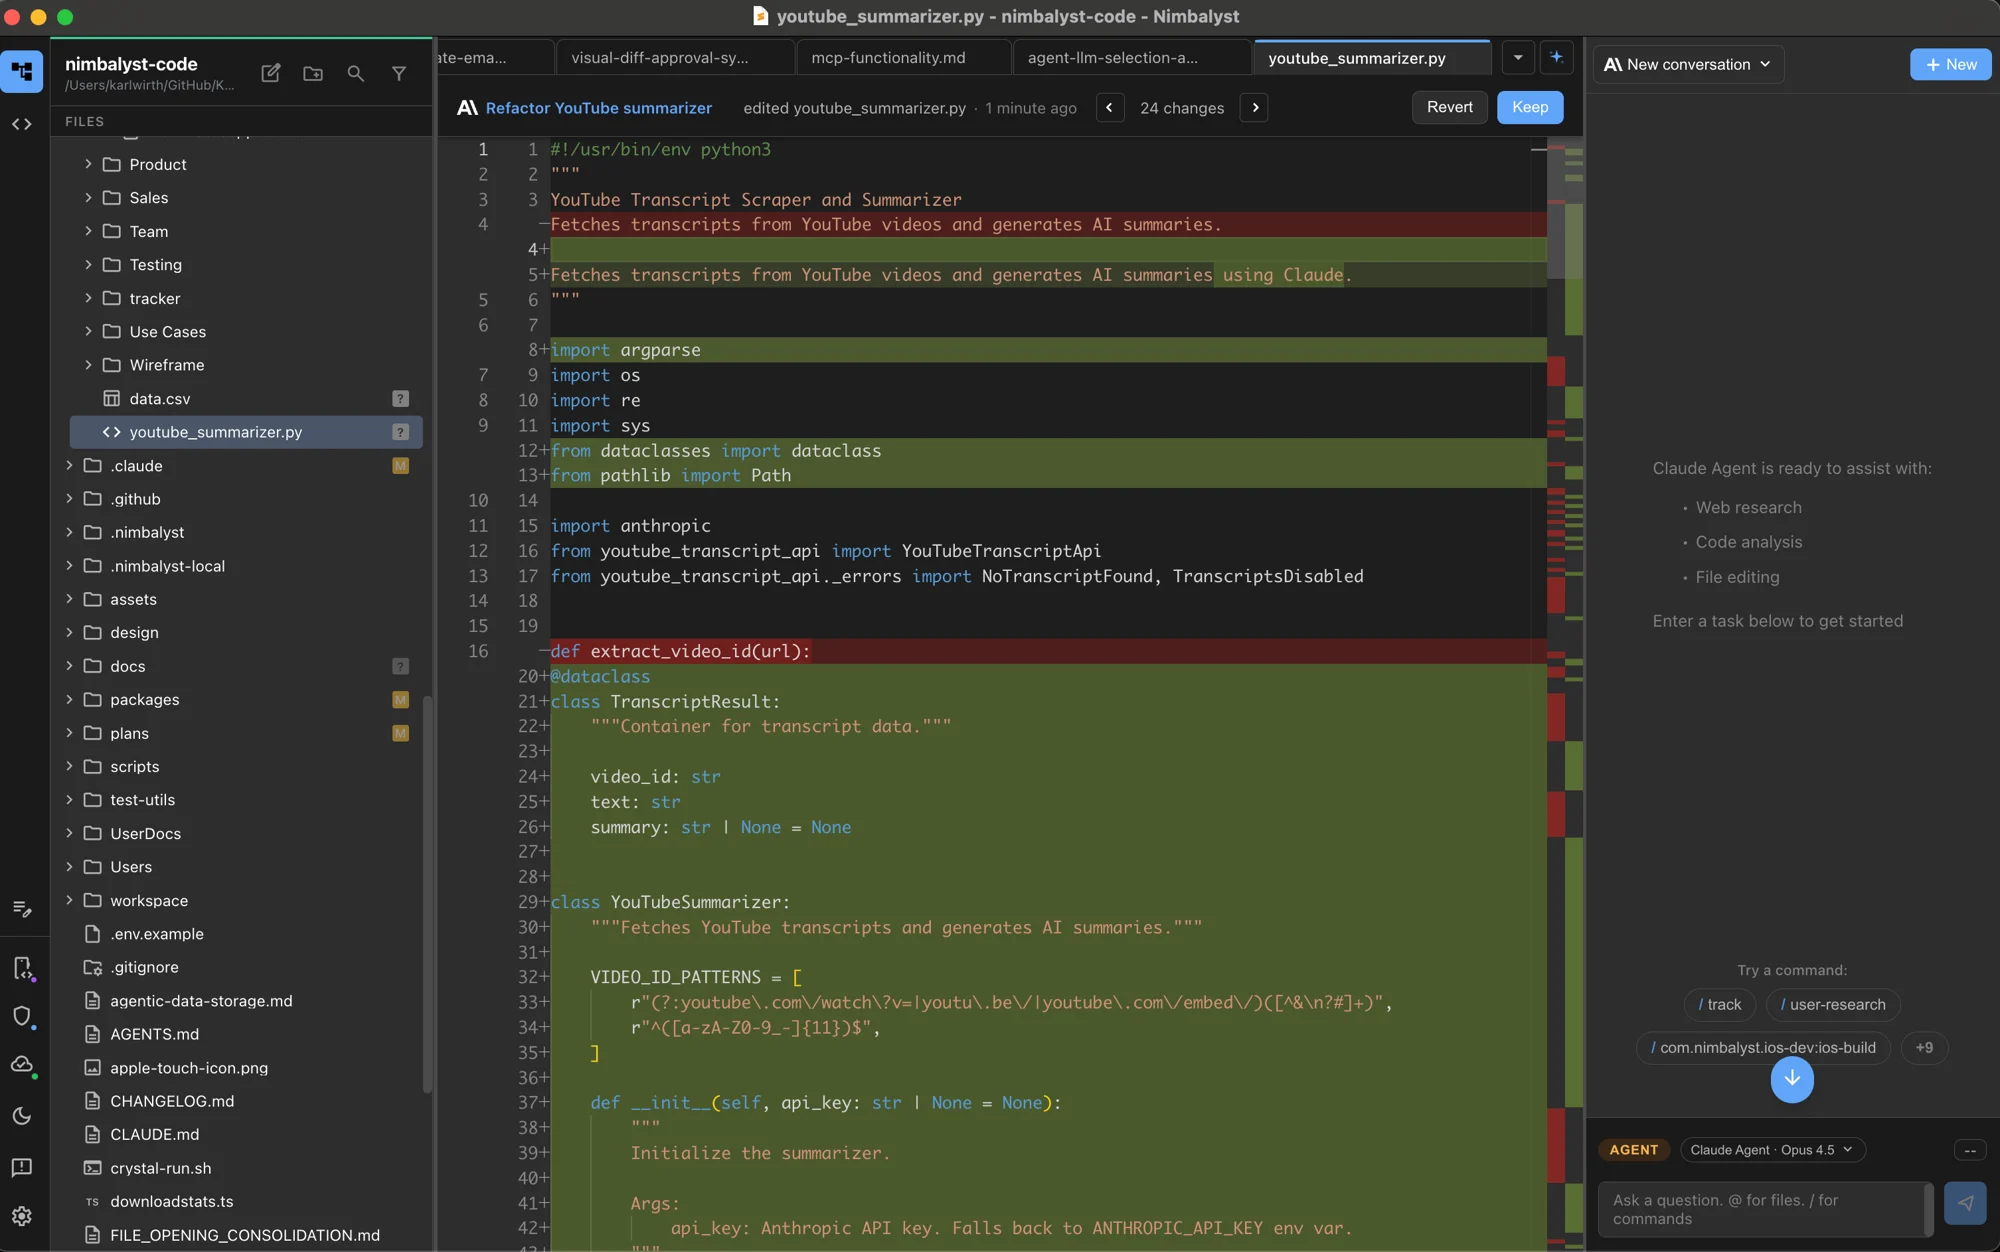Start a New conversation with the blue button
Screen dimensions: 2000x1252
1950,64
